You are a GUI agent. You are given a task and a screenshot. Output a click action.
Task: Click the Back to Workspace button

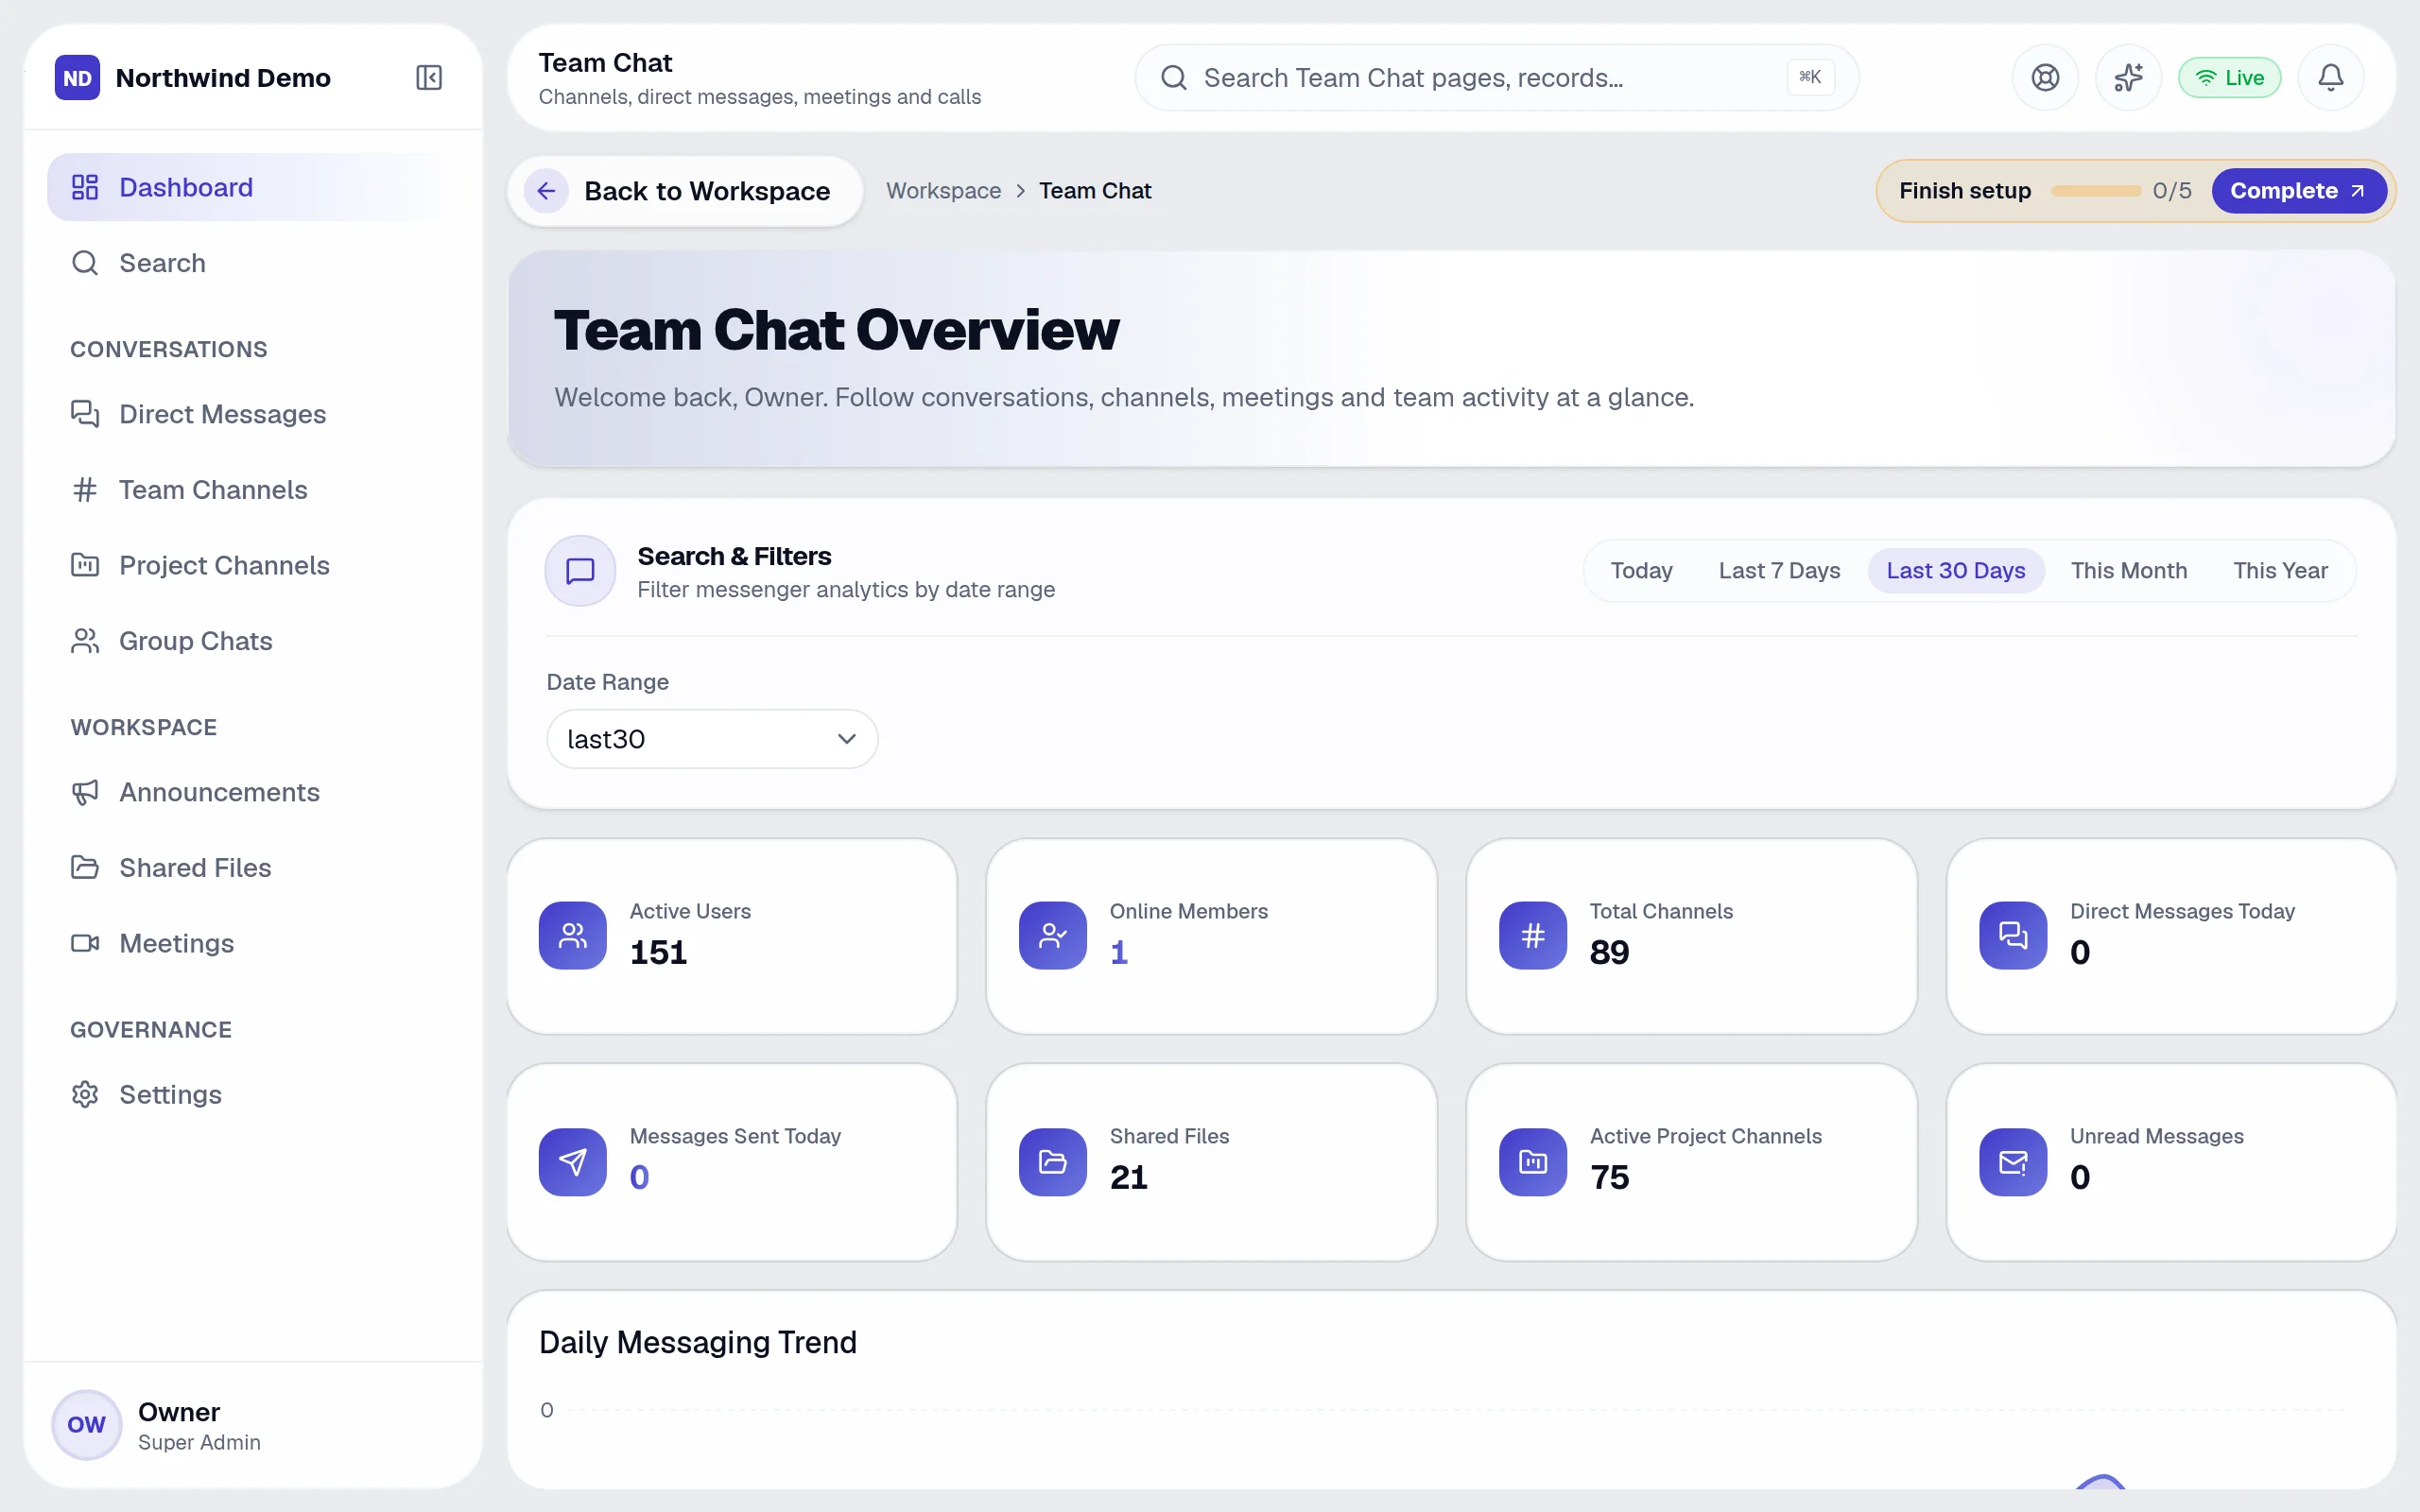point(685,191)
